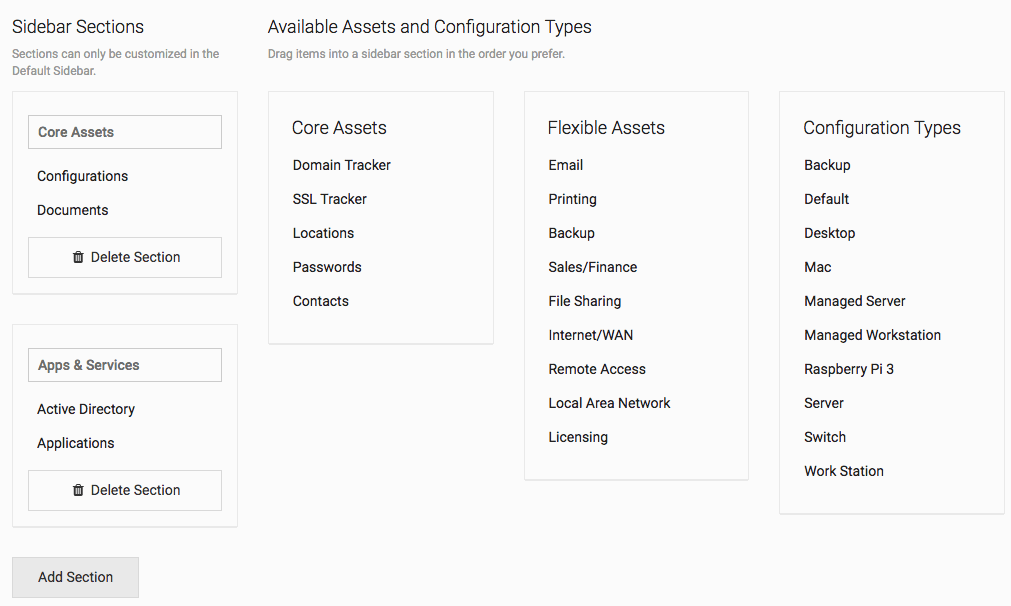Select Domain Tracker under Core Assets

click(341, 165)
